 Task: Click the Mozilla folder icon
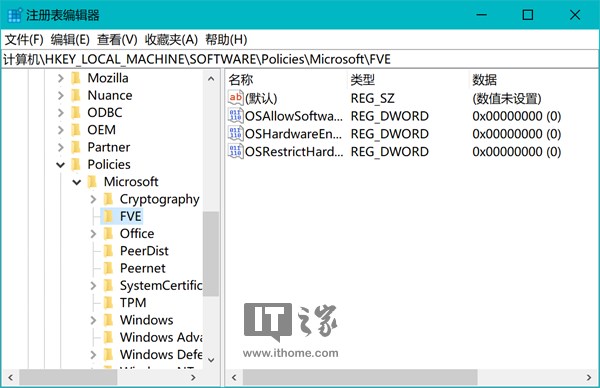(76, 78)
